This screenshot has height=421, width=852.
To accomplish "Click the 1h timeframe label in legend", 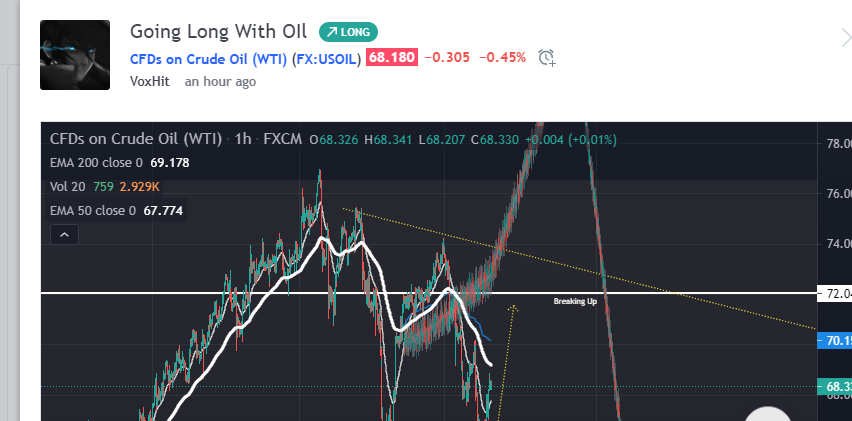I will point(243,139).
